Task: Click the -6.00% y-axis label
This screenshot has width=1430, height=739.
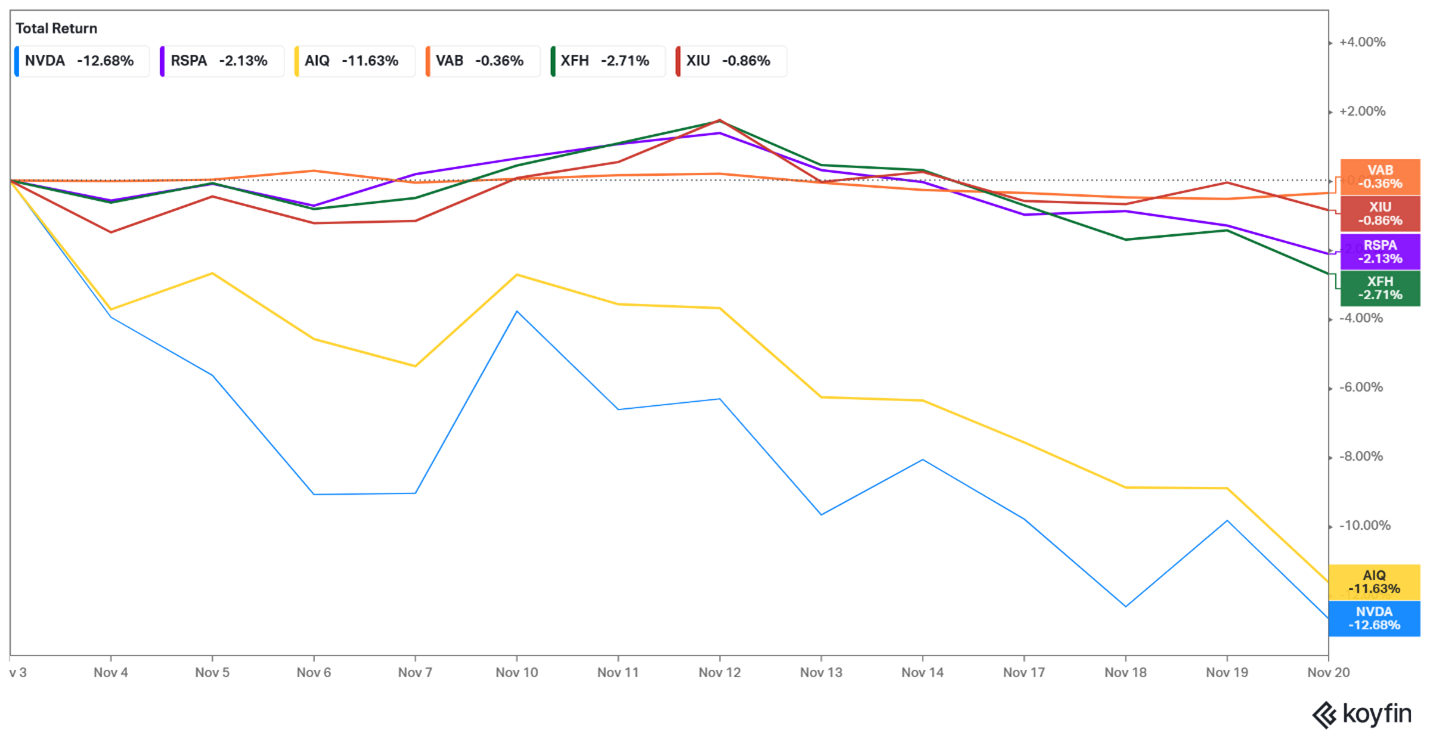Action: (1362, 387)
